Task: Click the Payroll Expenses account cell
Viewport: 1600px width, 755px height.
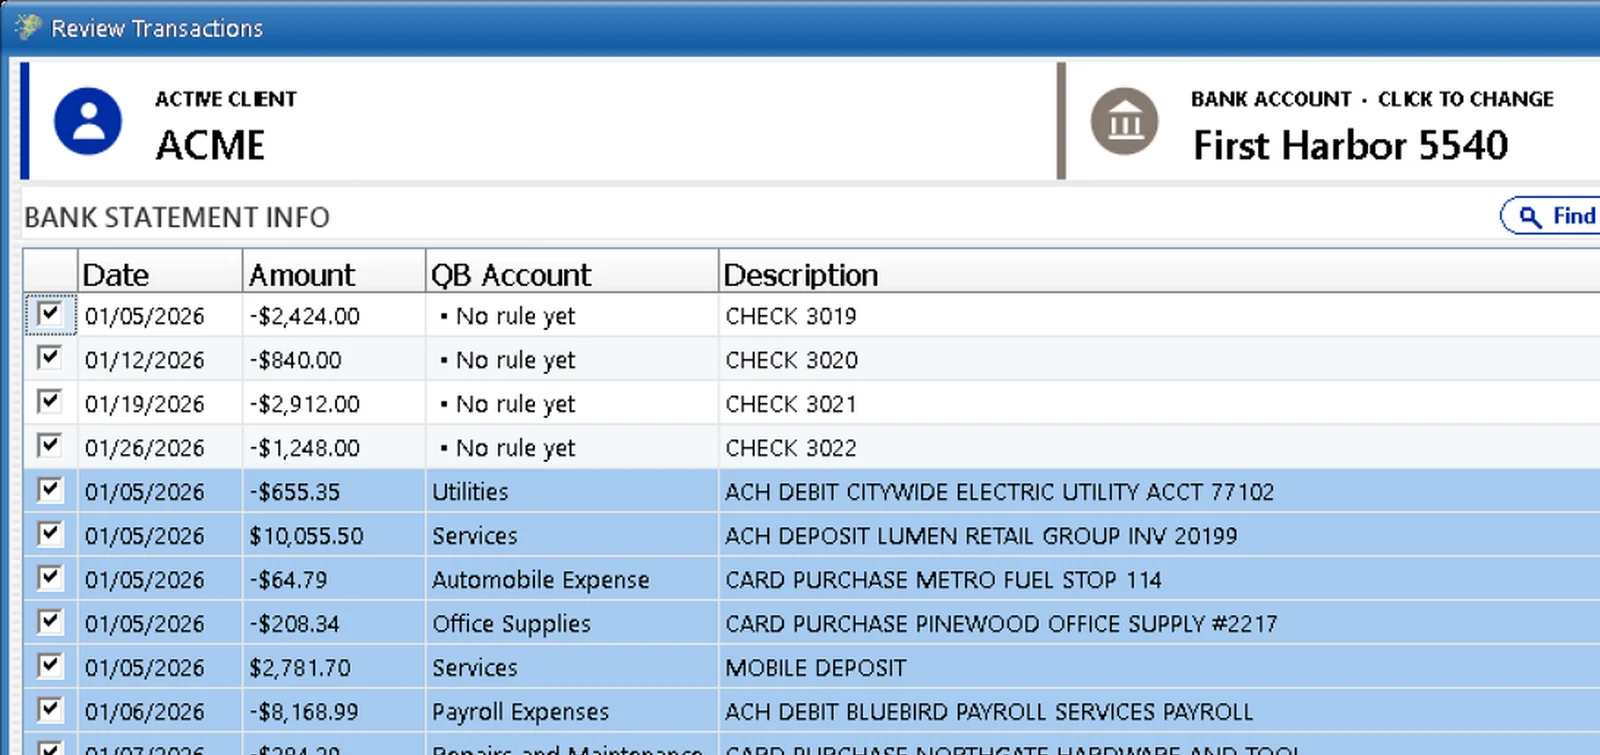Action: (x=572, y=712)
